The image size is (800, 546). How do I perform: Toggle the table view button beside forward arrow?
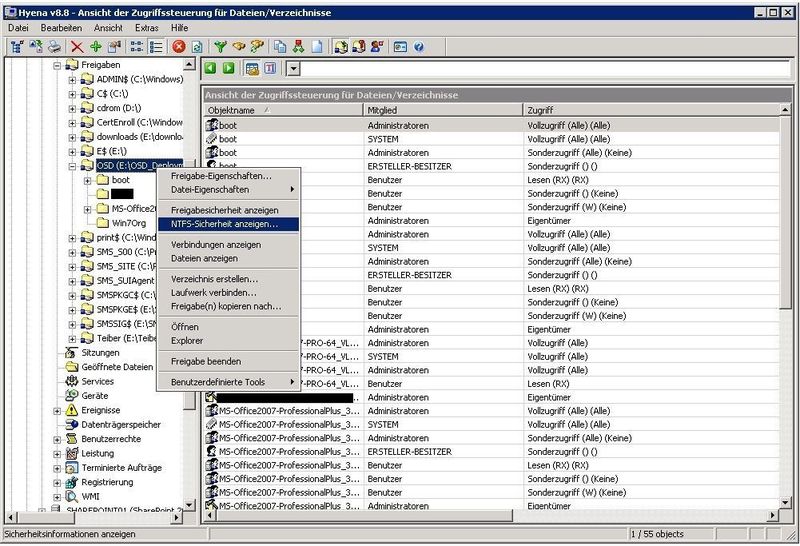point(252,68)
